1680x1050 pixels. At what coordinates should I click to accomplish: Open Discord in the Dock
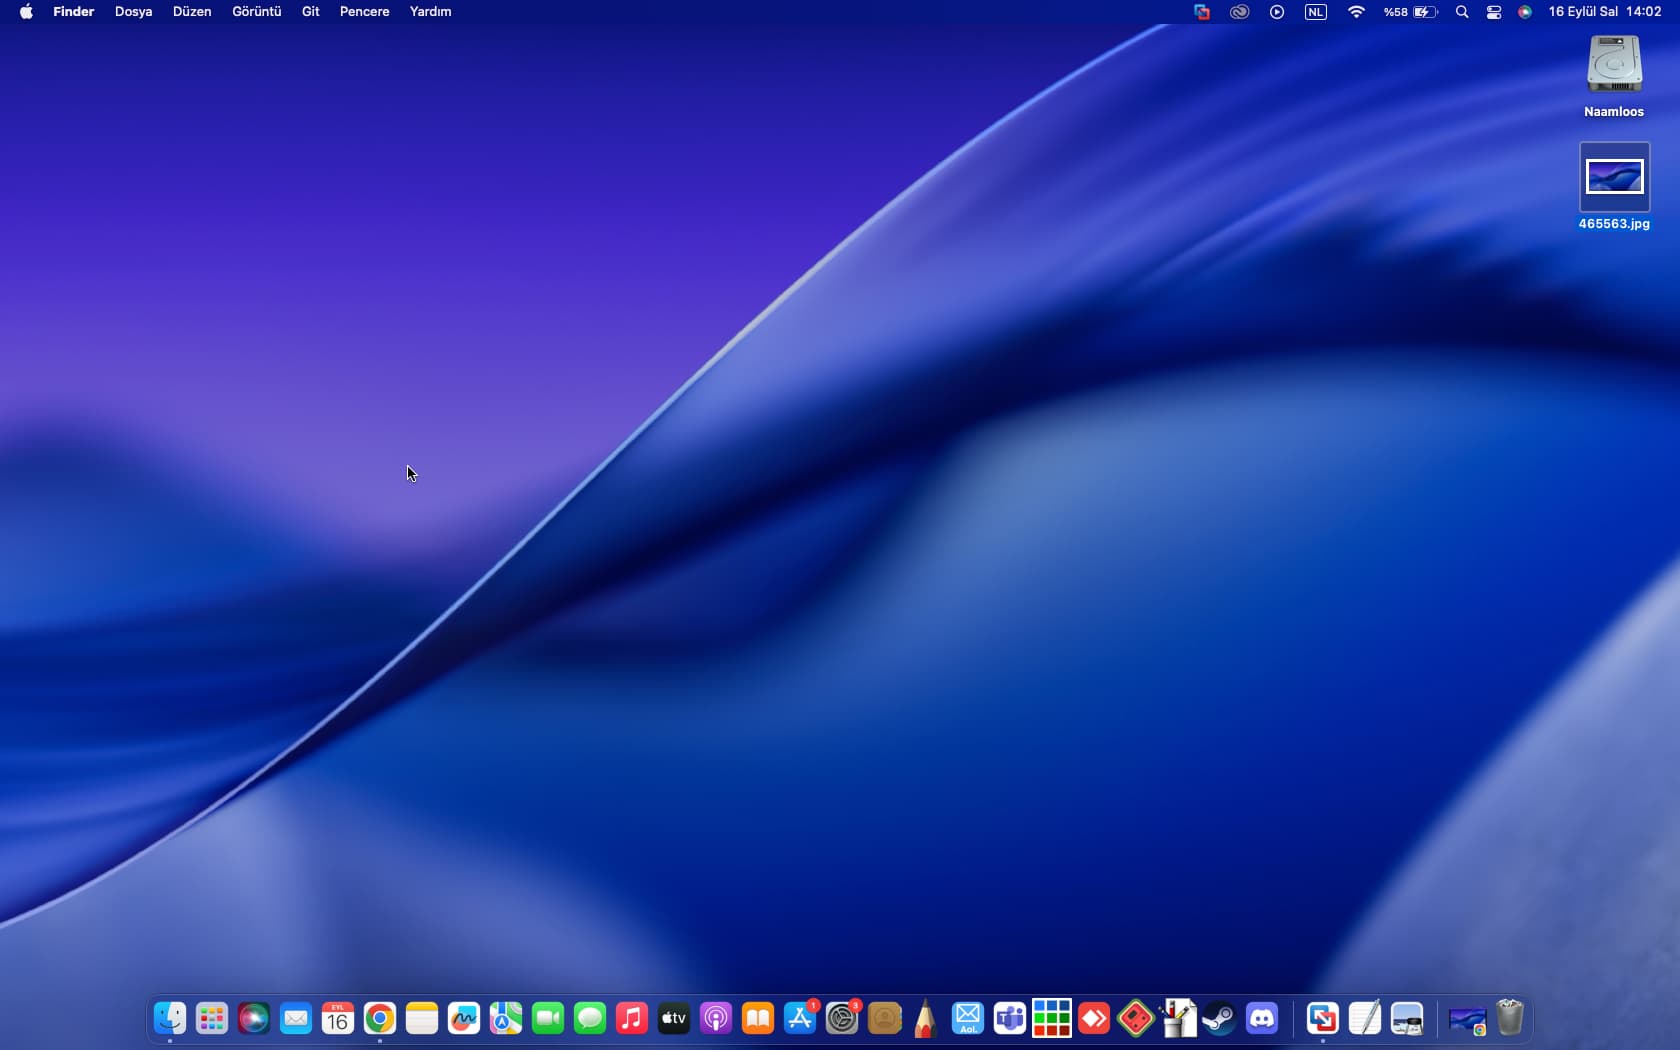click(x=1262, y=1019)
